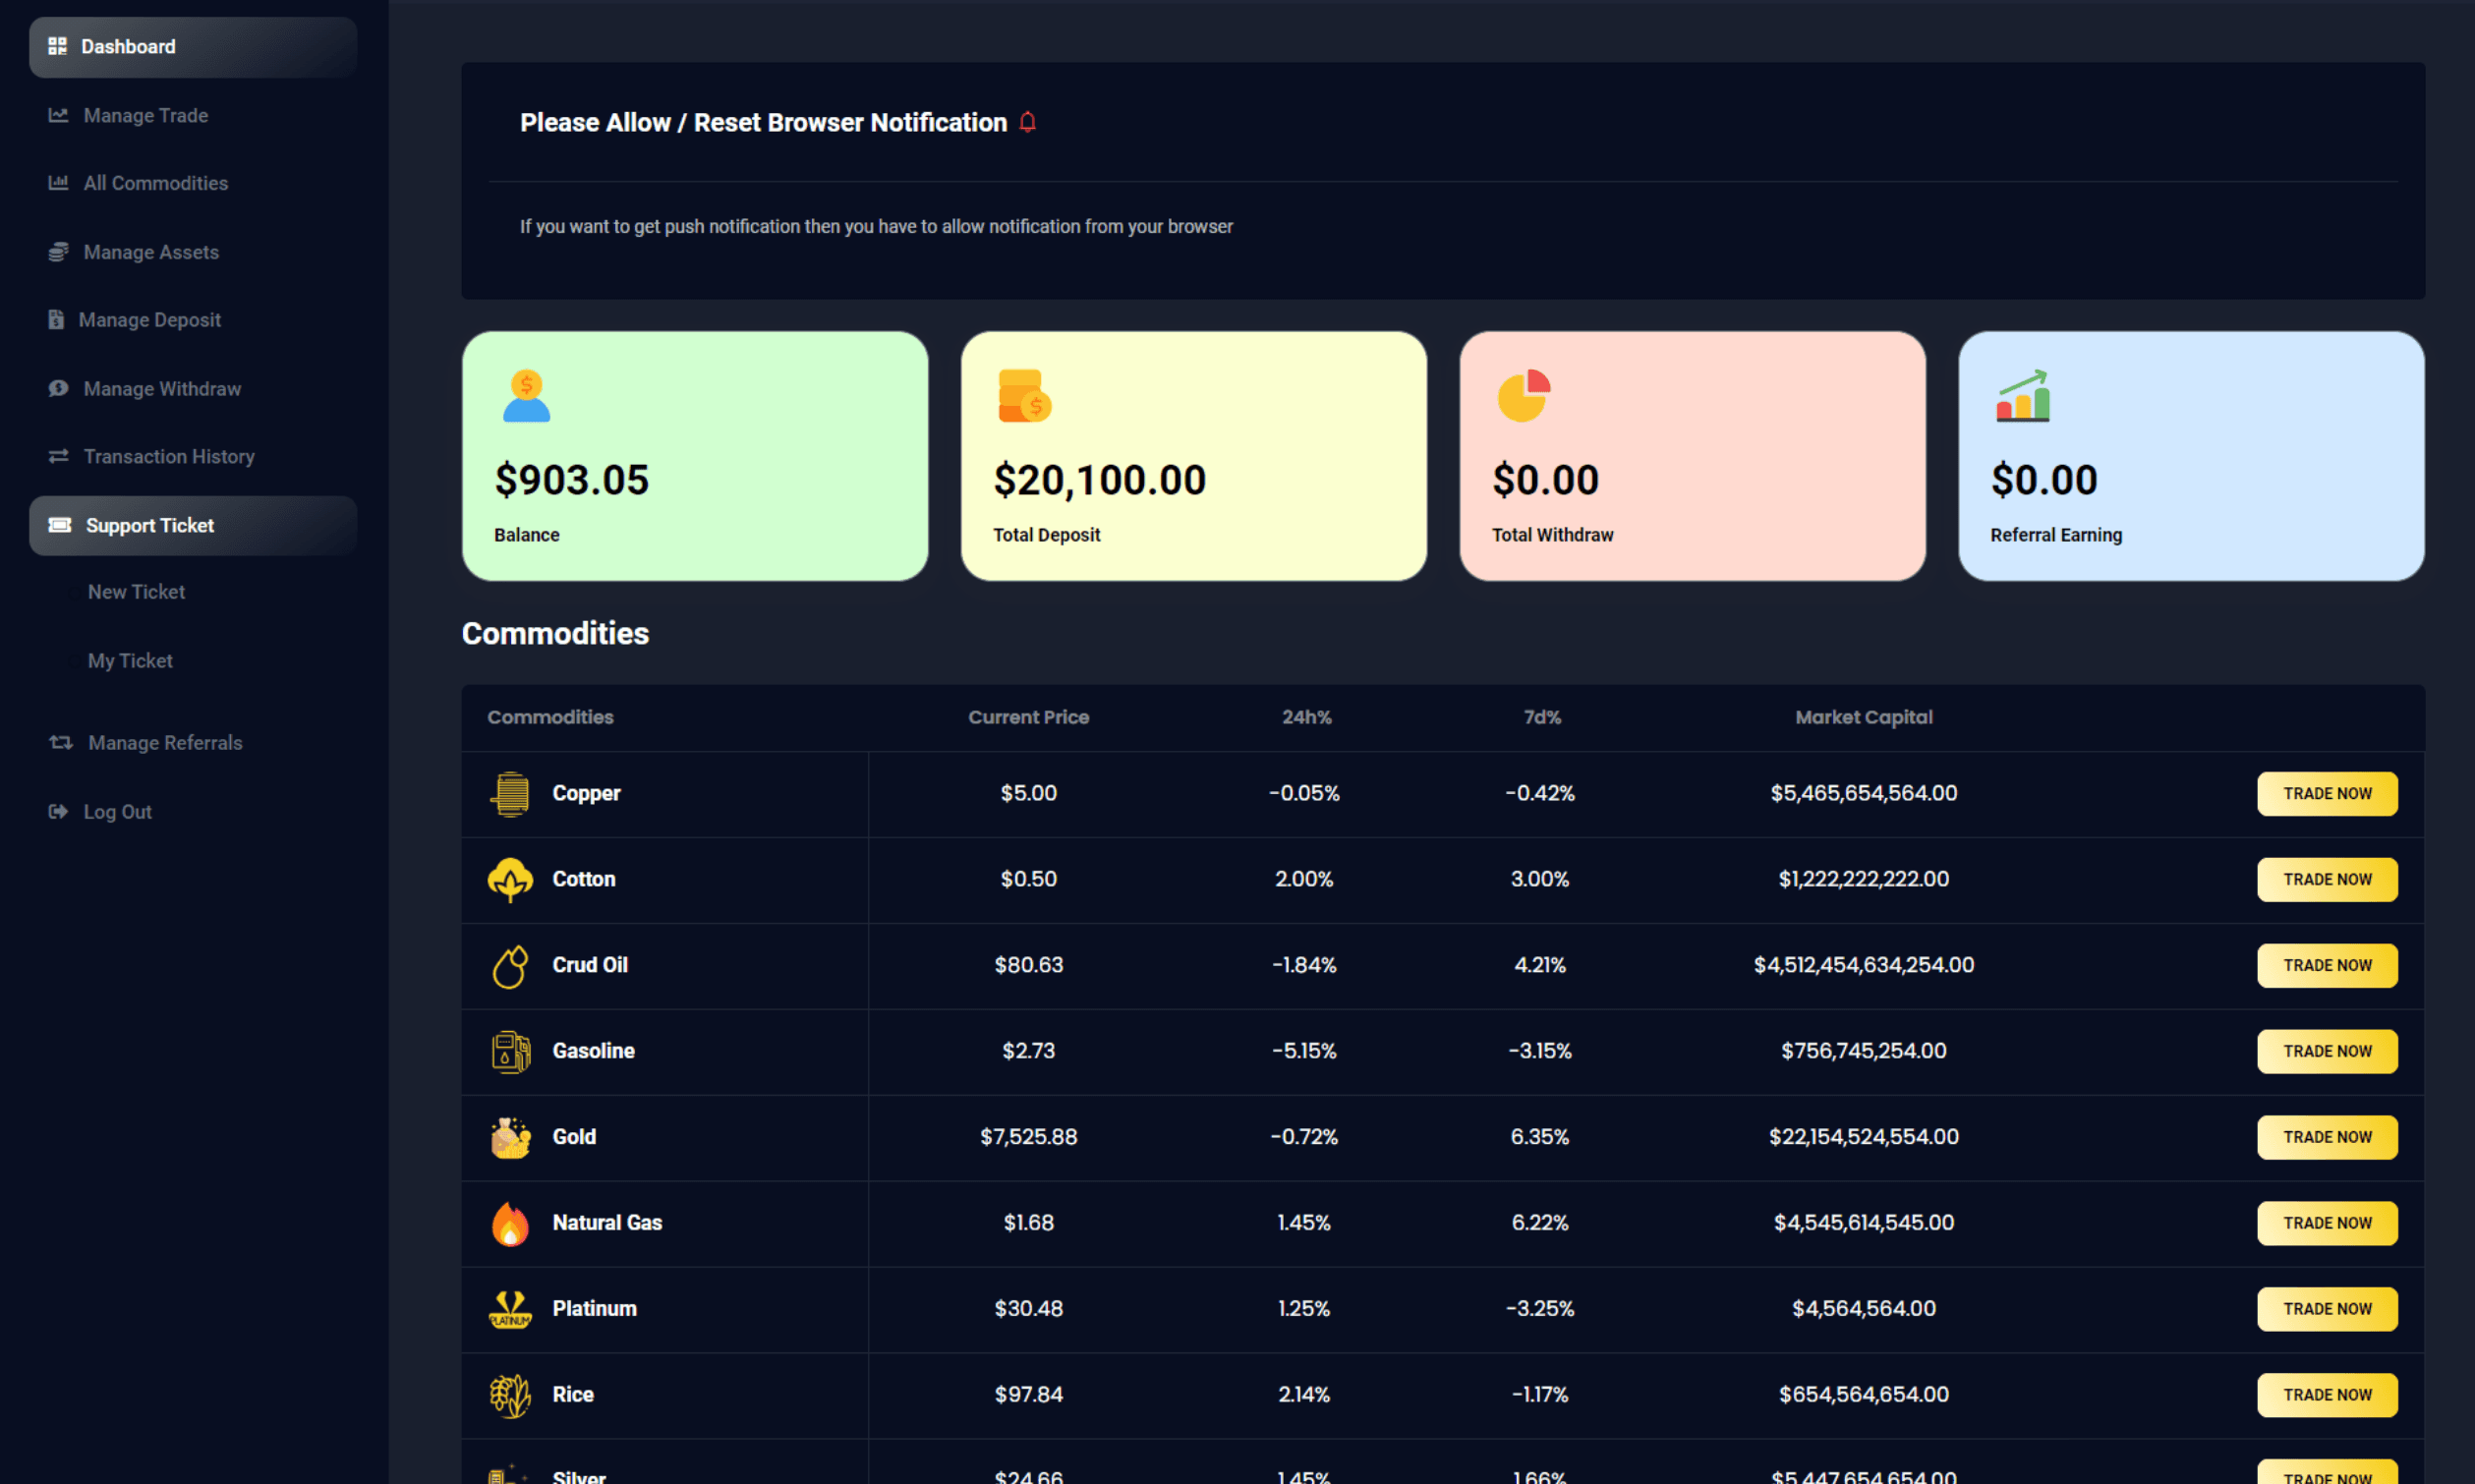Click the Support Ticket icon

point(59,525)
